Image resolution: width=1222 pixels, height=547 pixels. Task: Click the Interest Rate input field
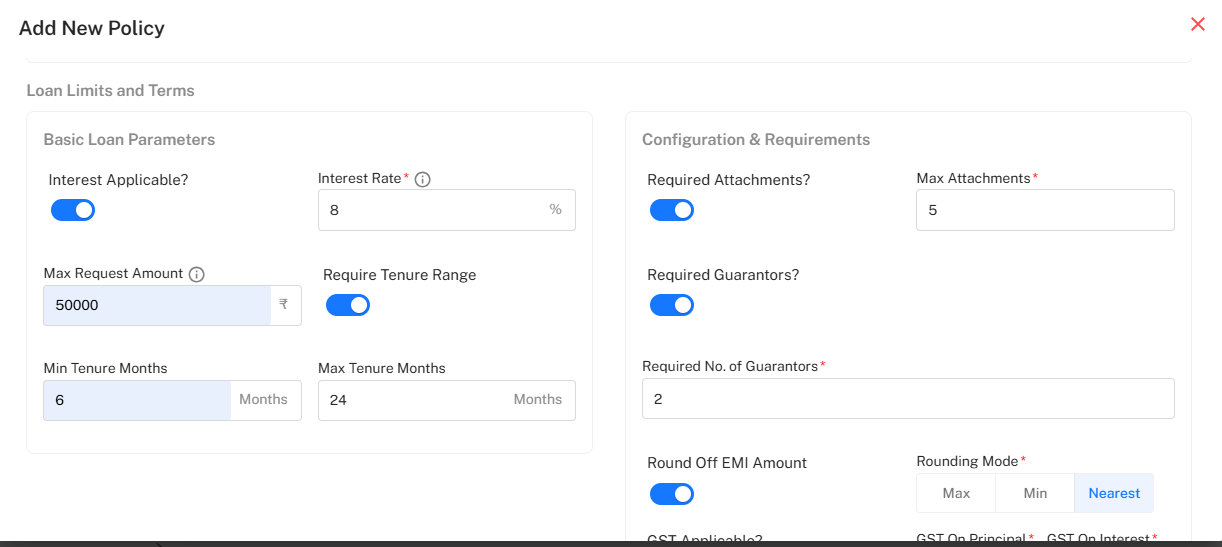pyautogui.click(x=430, y=210)
